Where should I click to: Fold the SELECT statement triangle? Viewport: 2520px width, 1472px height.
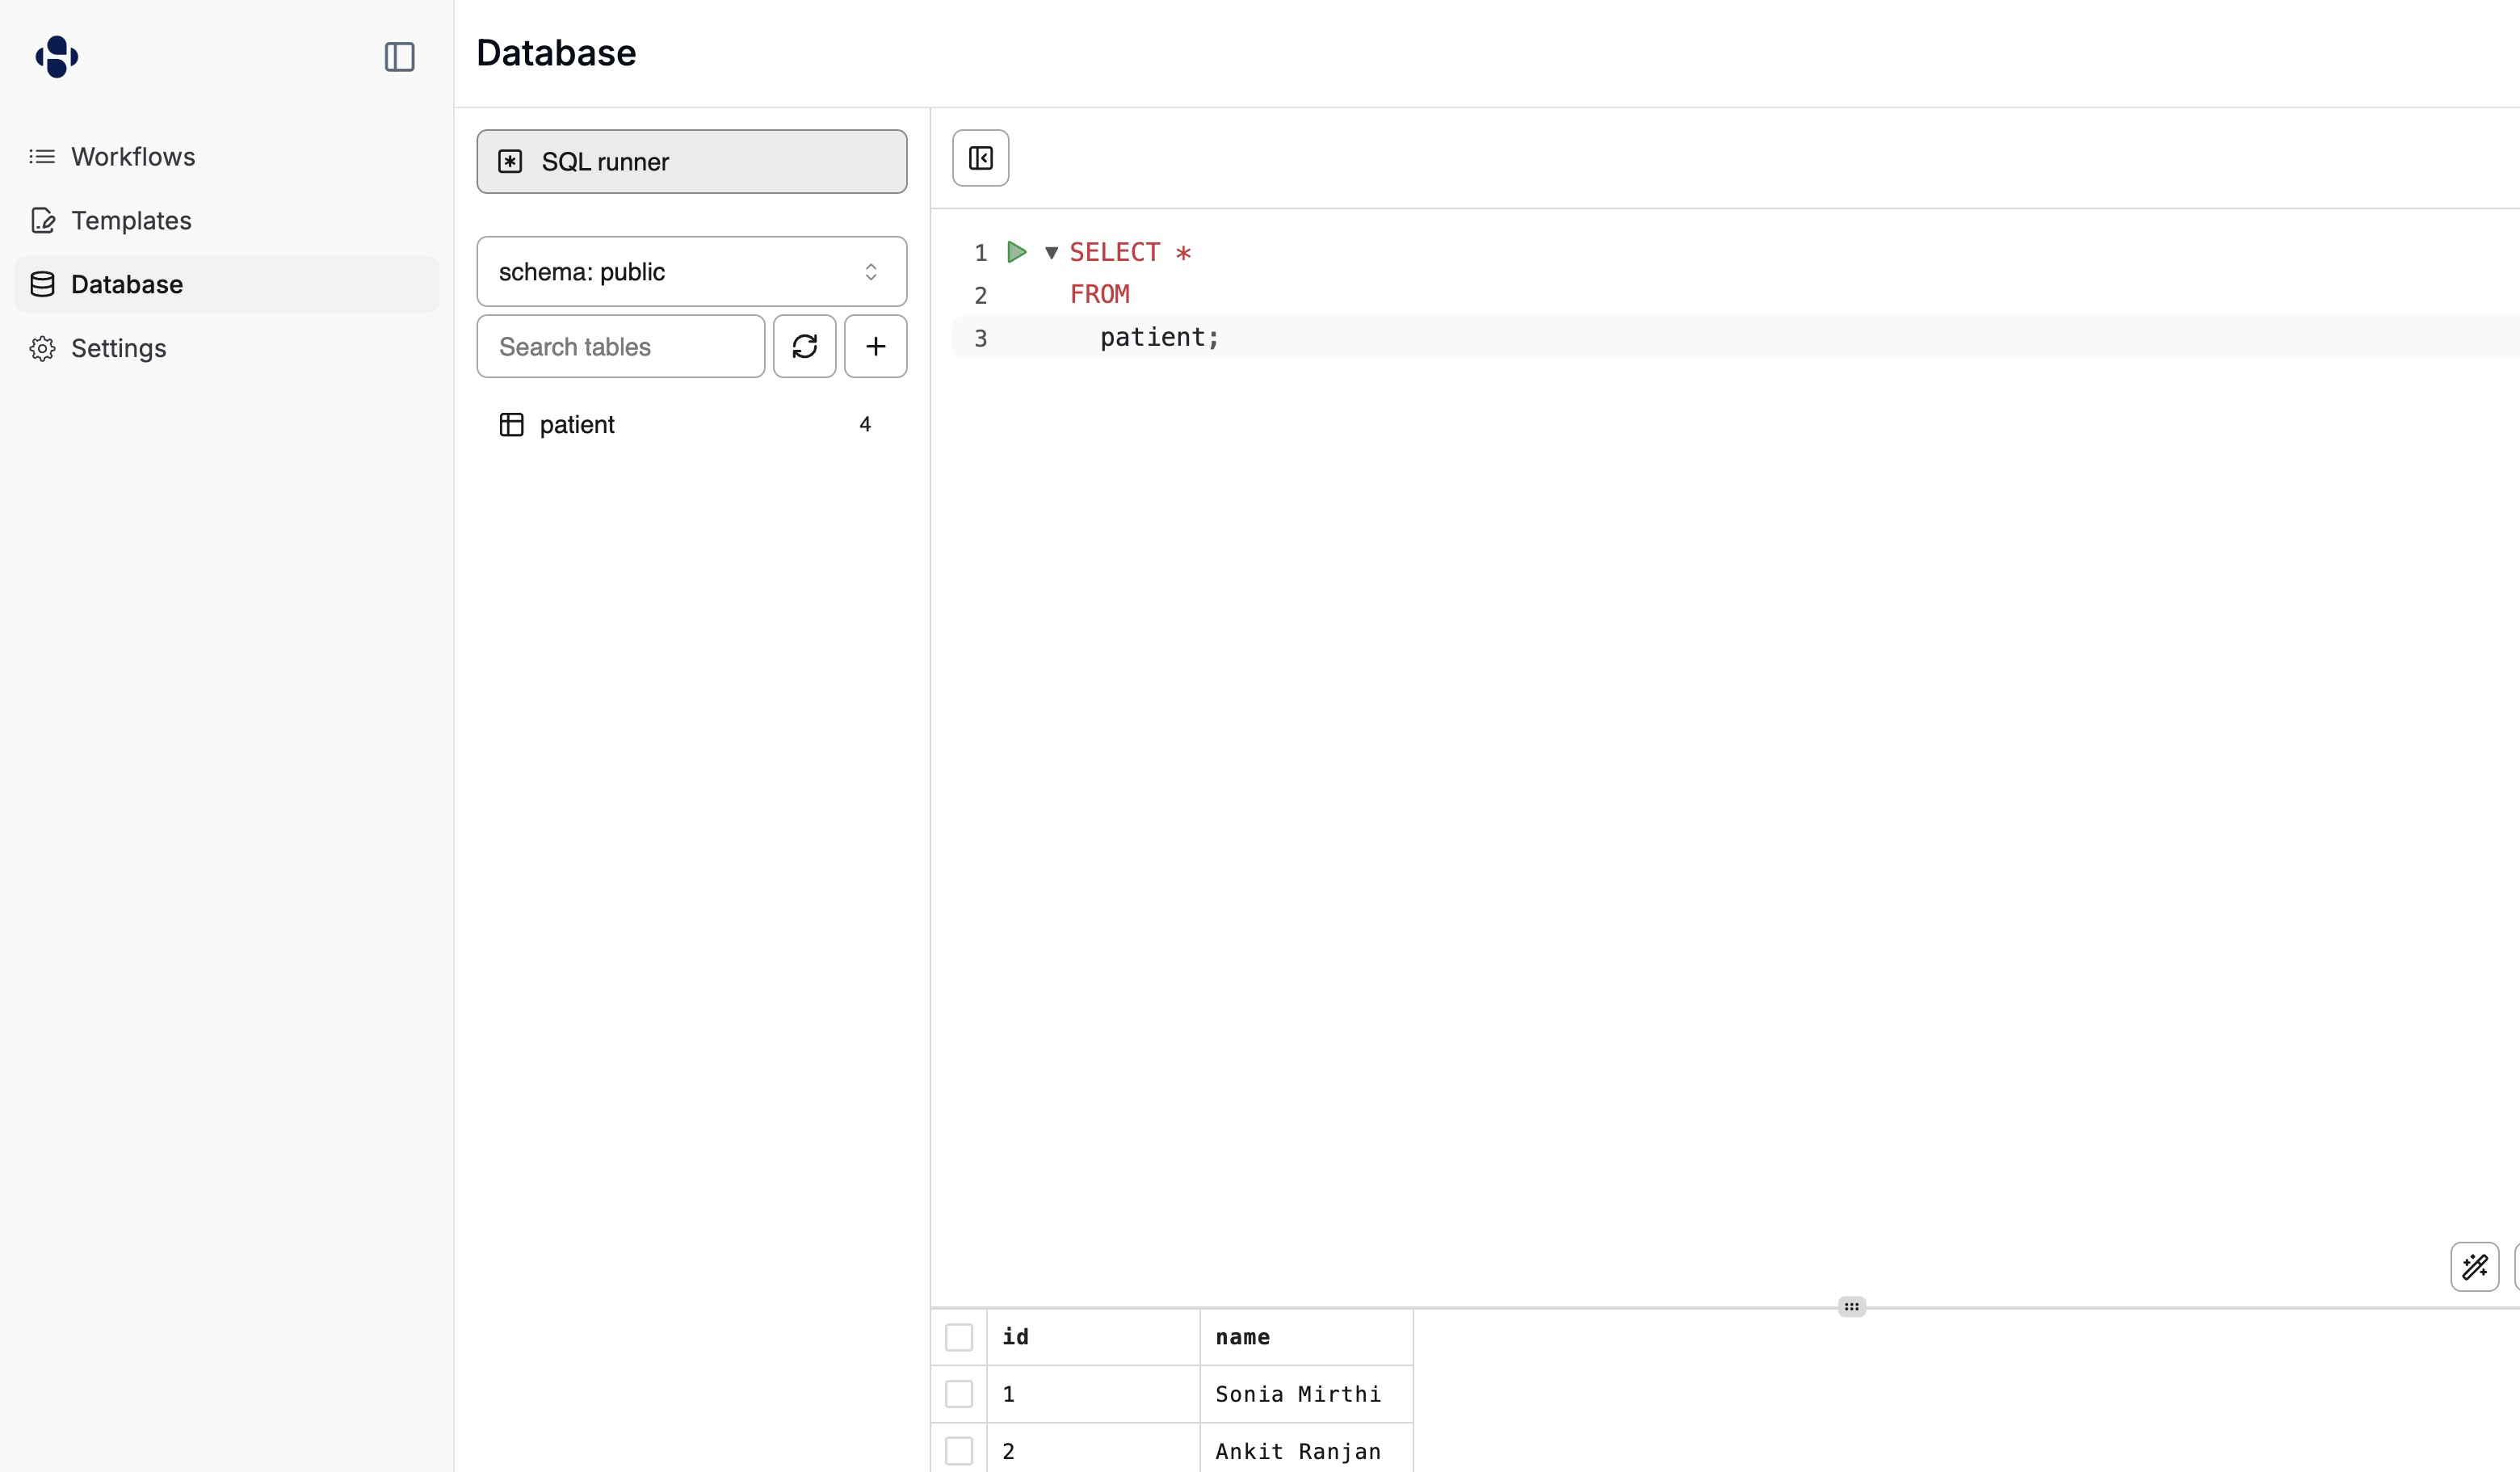point(1051,253)
